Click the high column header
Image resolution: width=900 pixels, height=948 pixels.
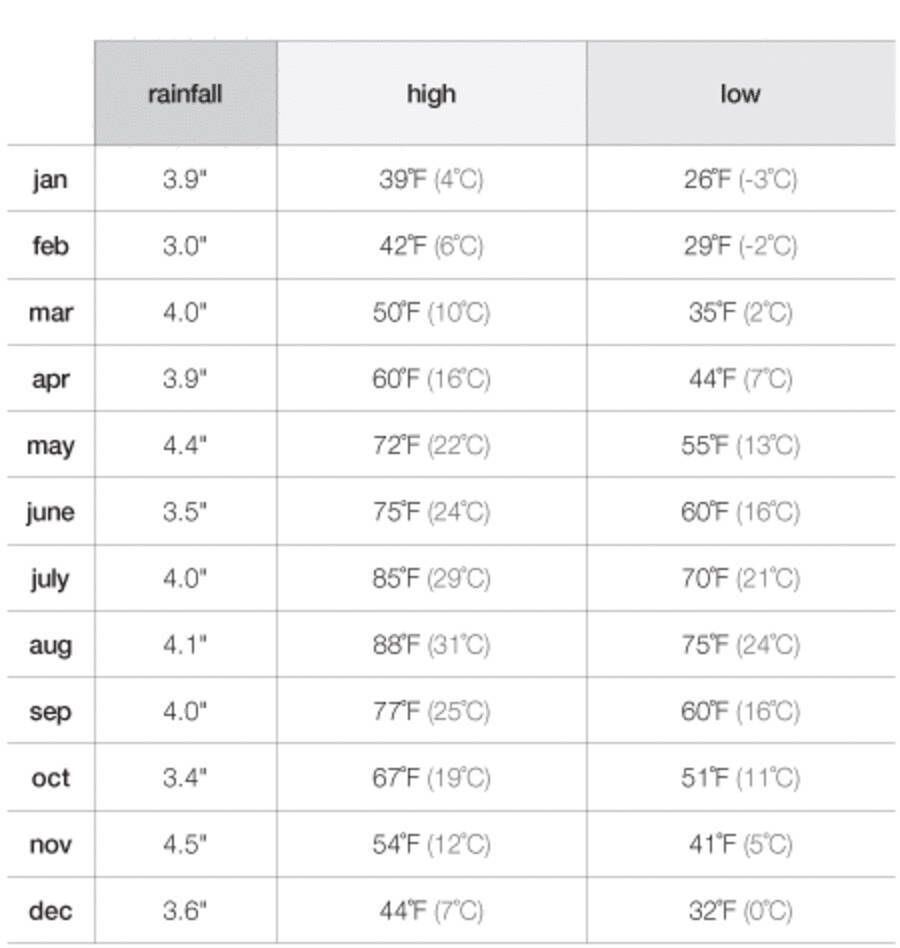point(431,94)
